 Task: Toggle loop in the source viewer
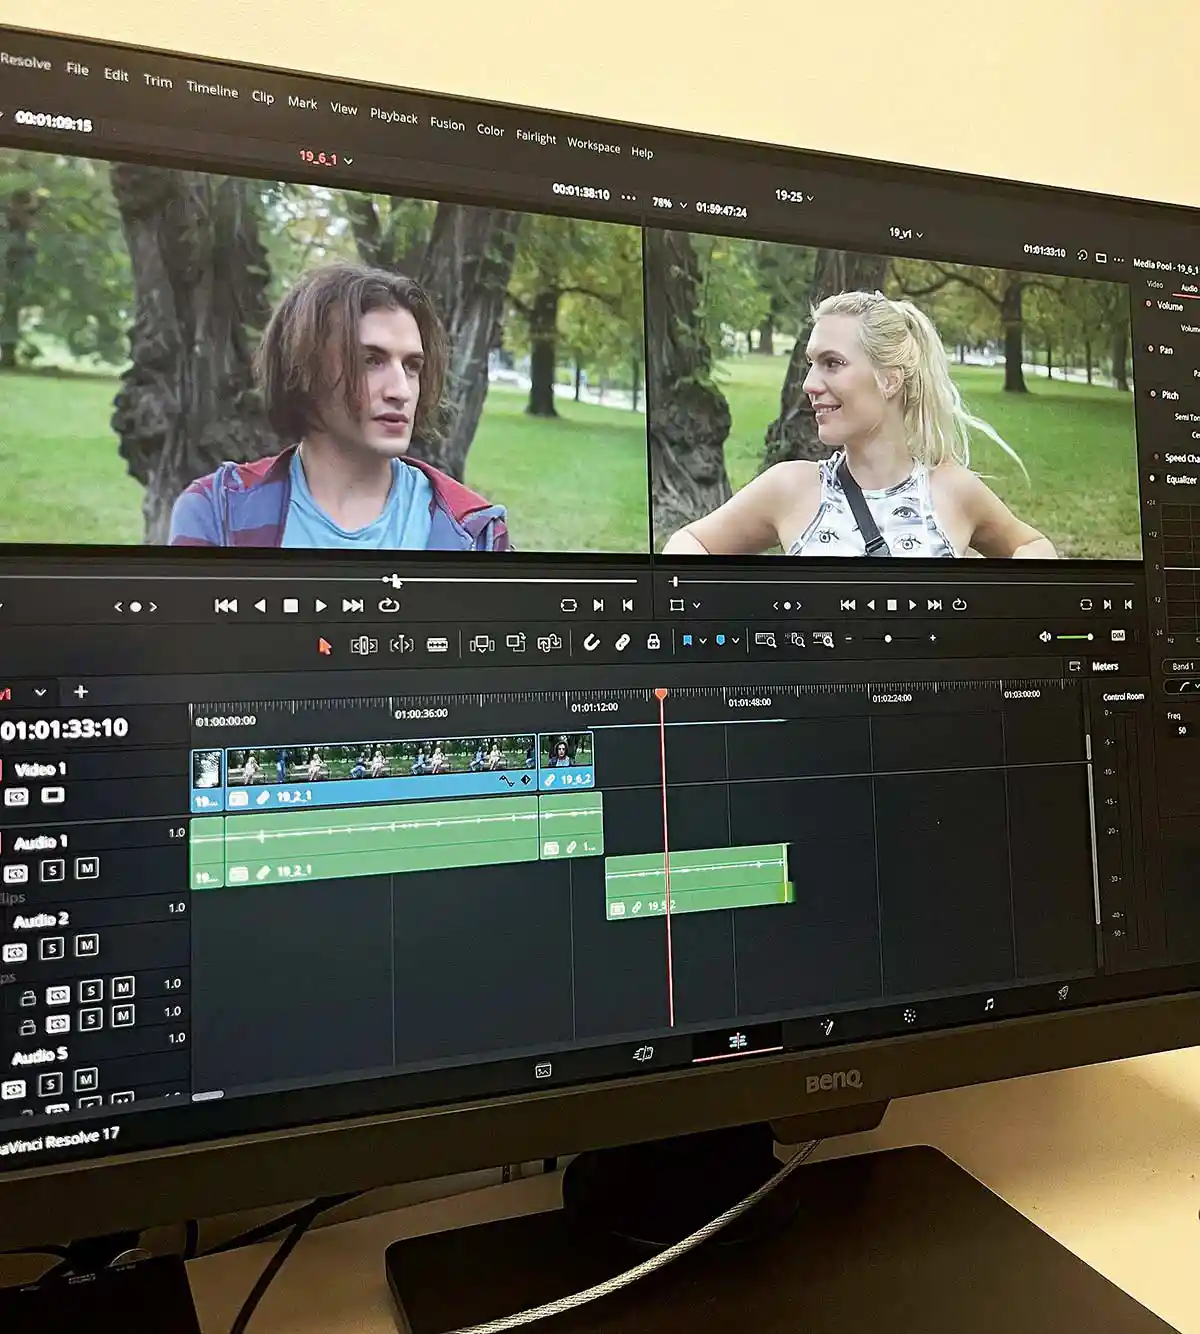coord(389,605)
